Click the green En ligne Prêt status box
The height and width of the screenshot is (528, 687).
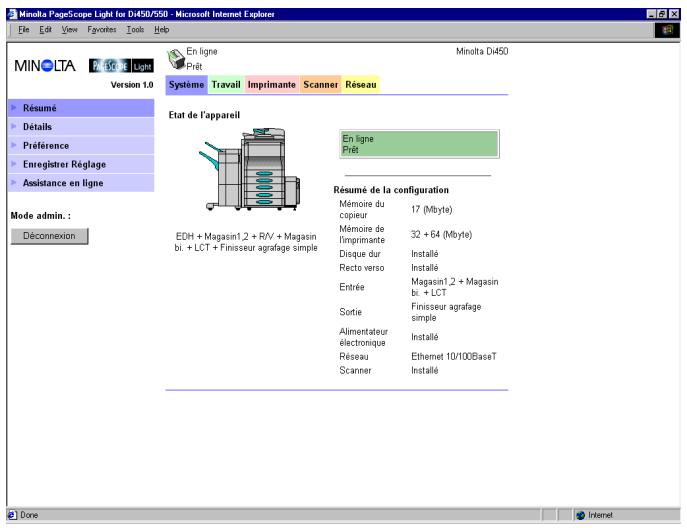point(419,144)
